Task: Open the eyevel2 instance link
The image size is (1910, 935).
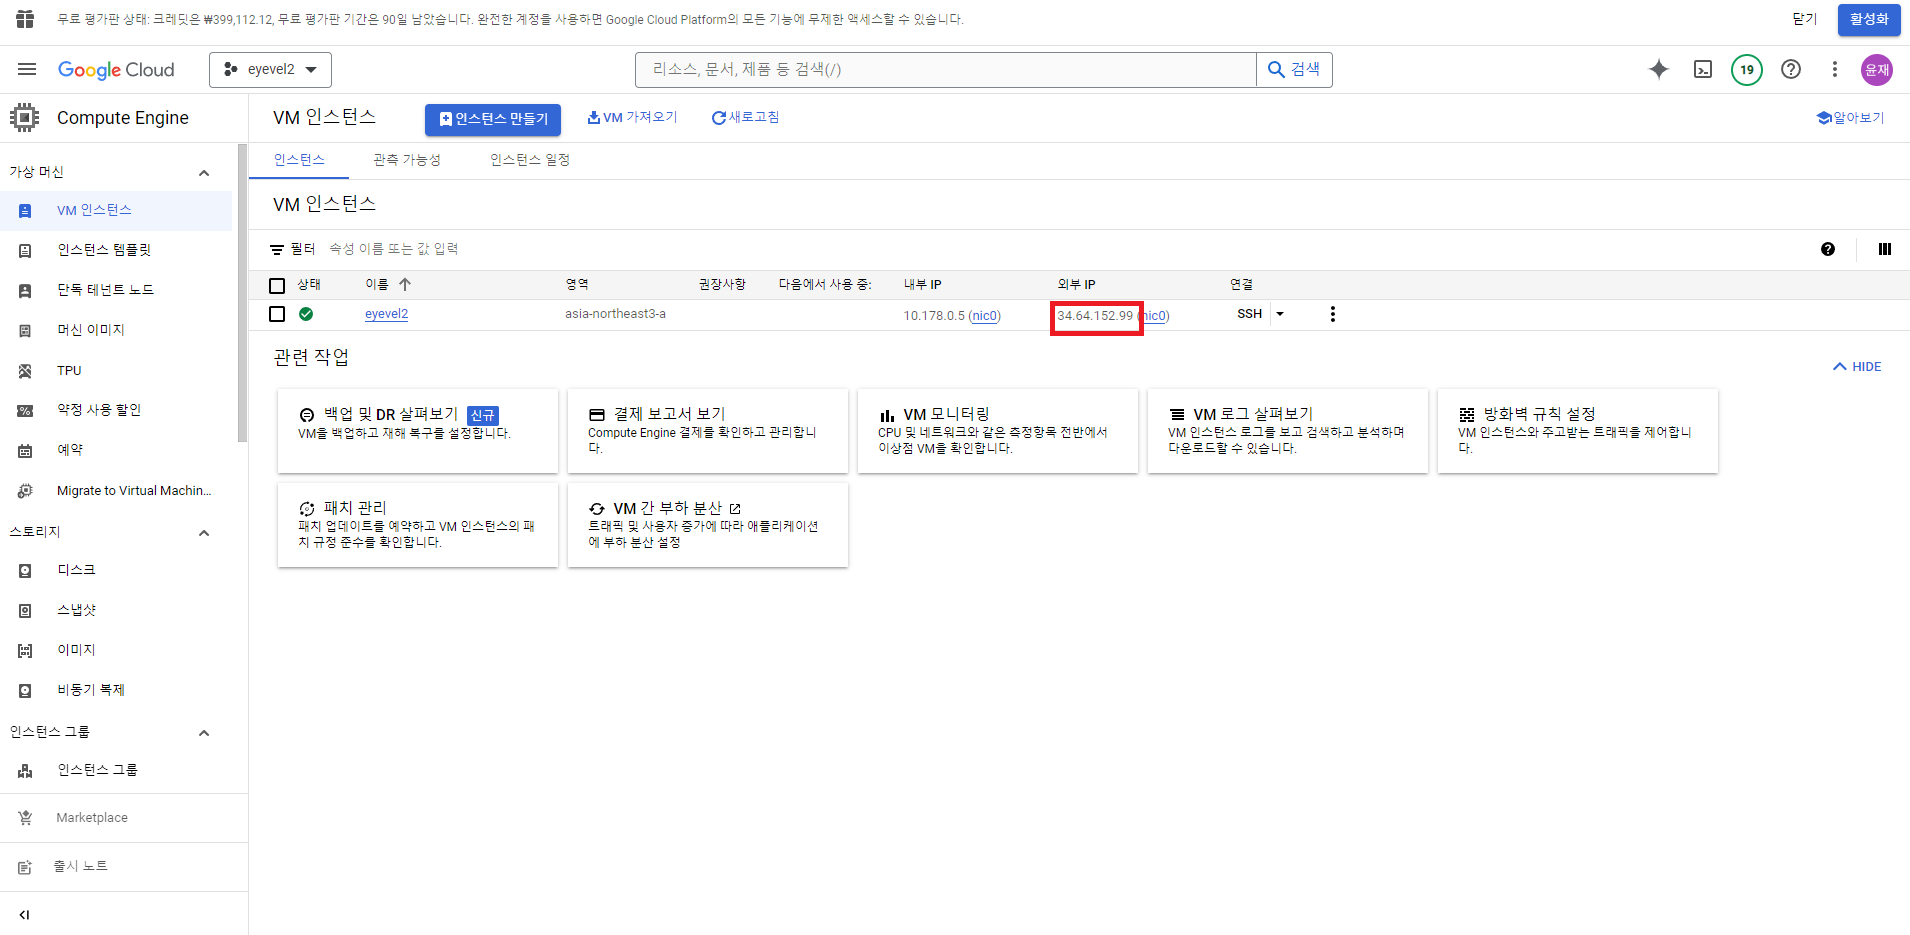Action: tap(386, 314)
